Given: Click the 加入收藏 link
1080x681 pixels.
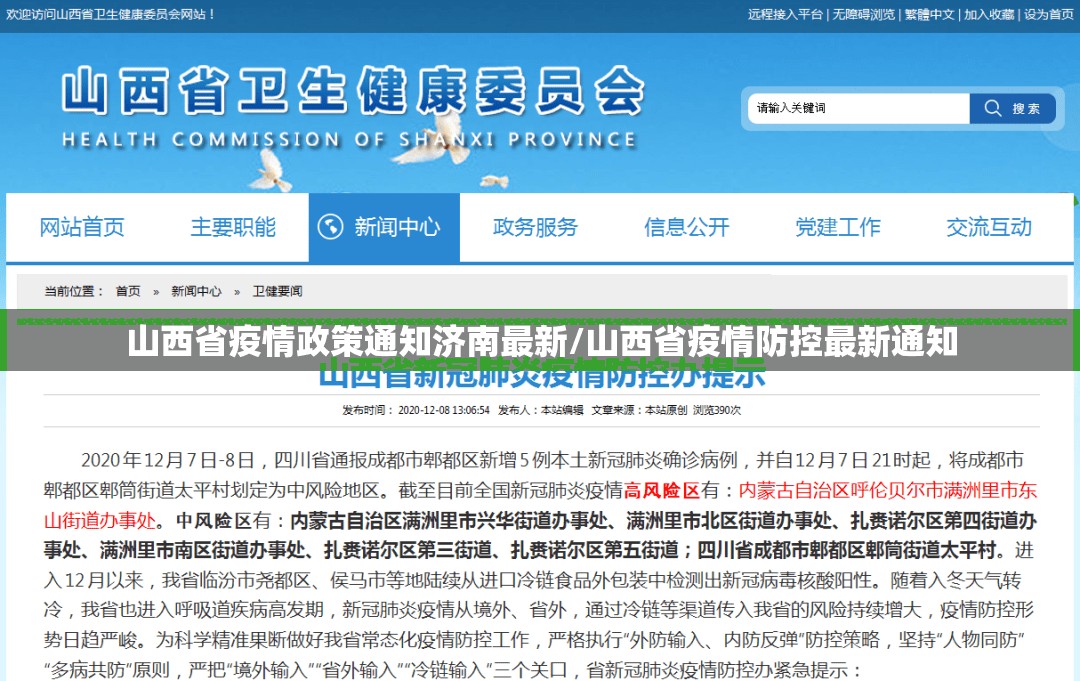Looking at the screenshot, I should click(x=989, y=14).
